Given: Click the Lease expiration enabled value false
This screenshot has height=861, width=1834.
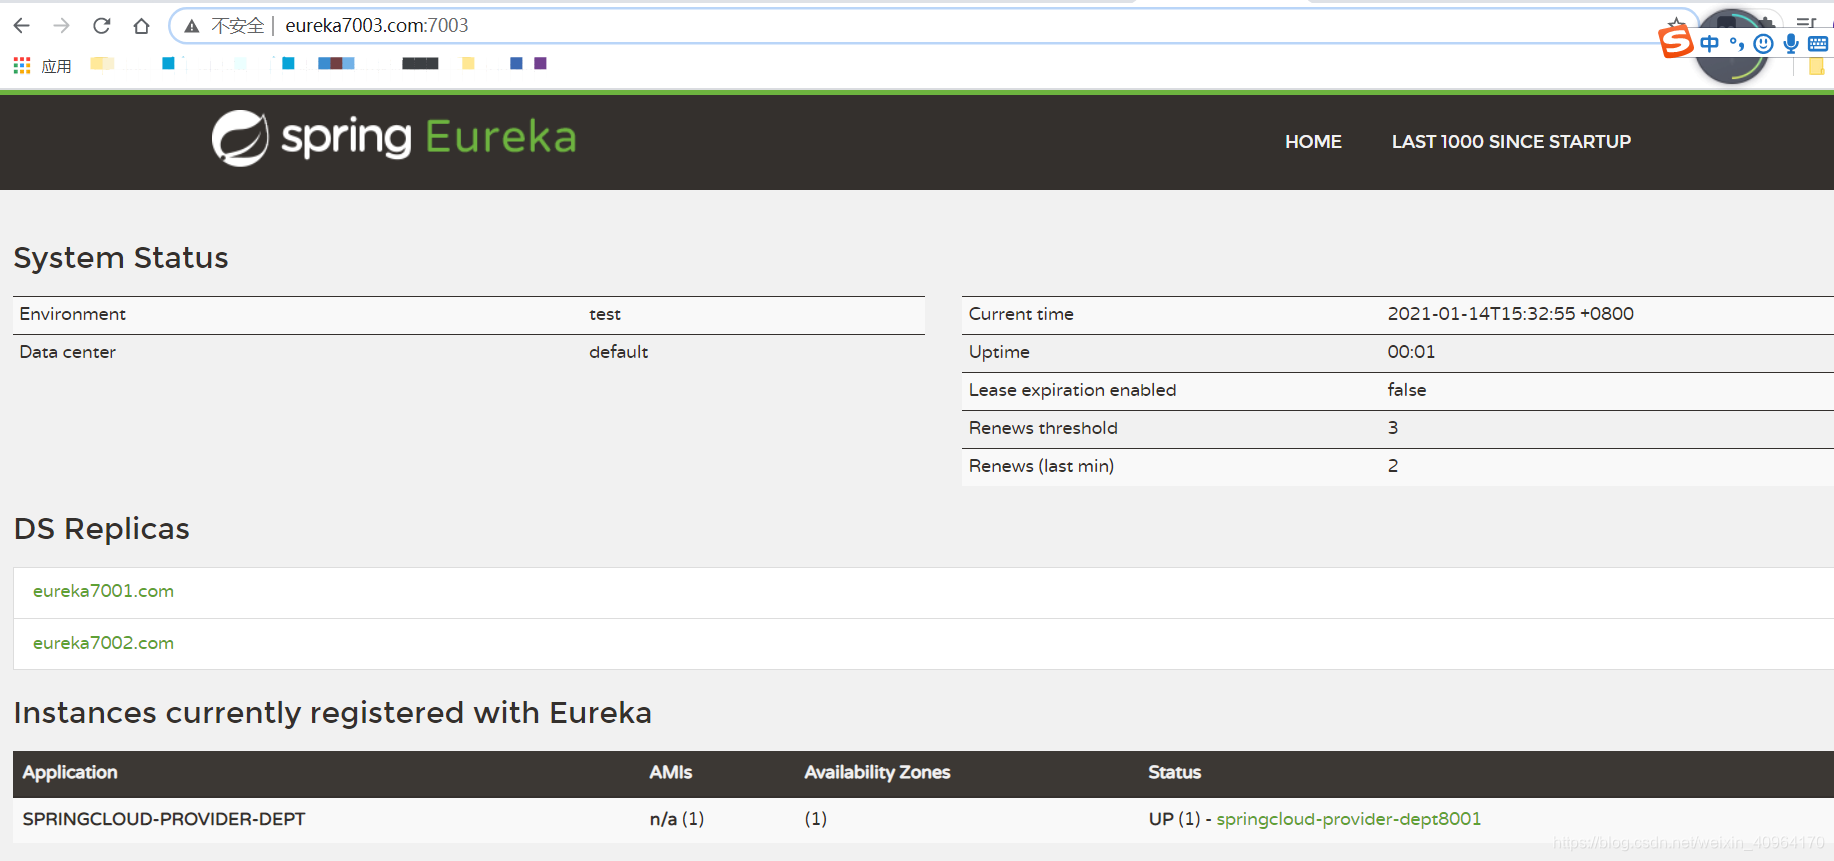Looking at the screenshot, I should coord(1407,390).
